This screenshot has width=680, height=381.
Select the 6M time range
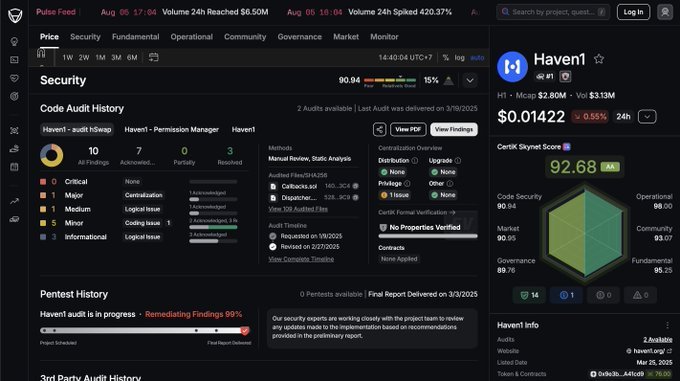(x=132, y=57)
